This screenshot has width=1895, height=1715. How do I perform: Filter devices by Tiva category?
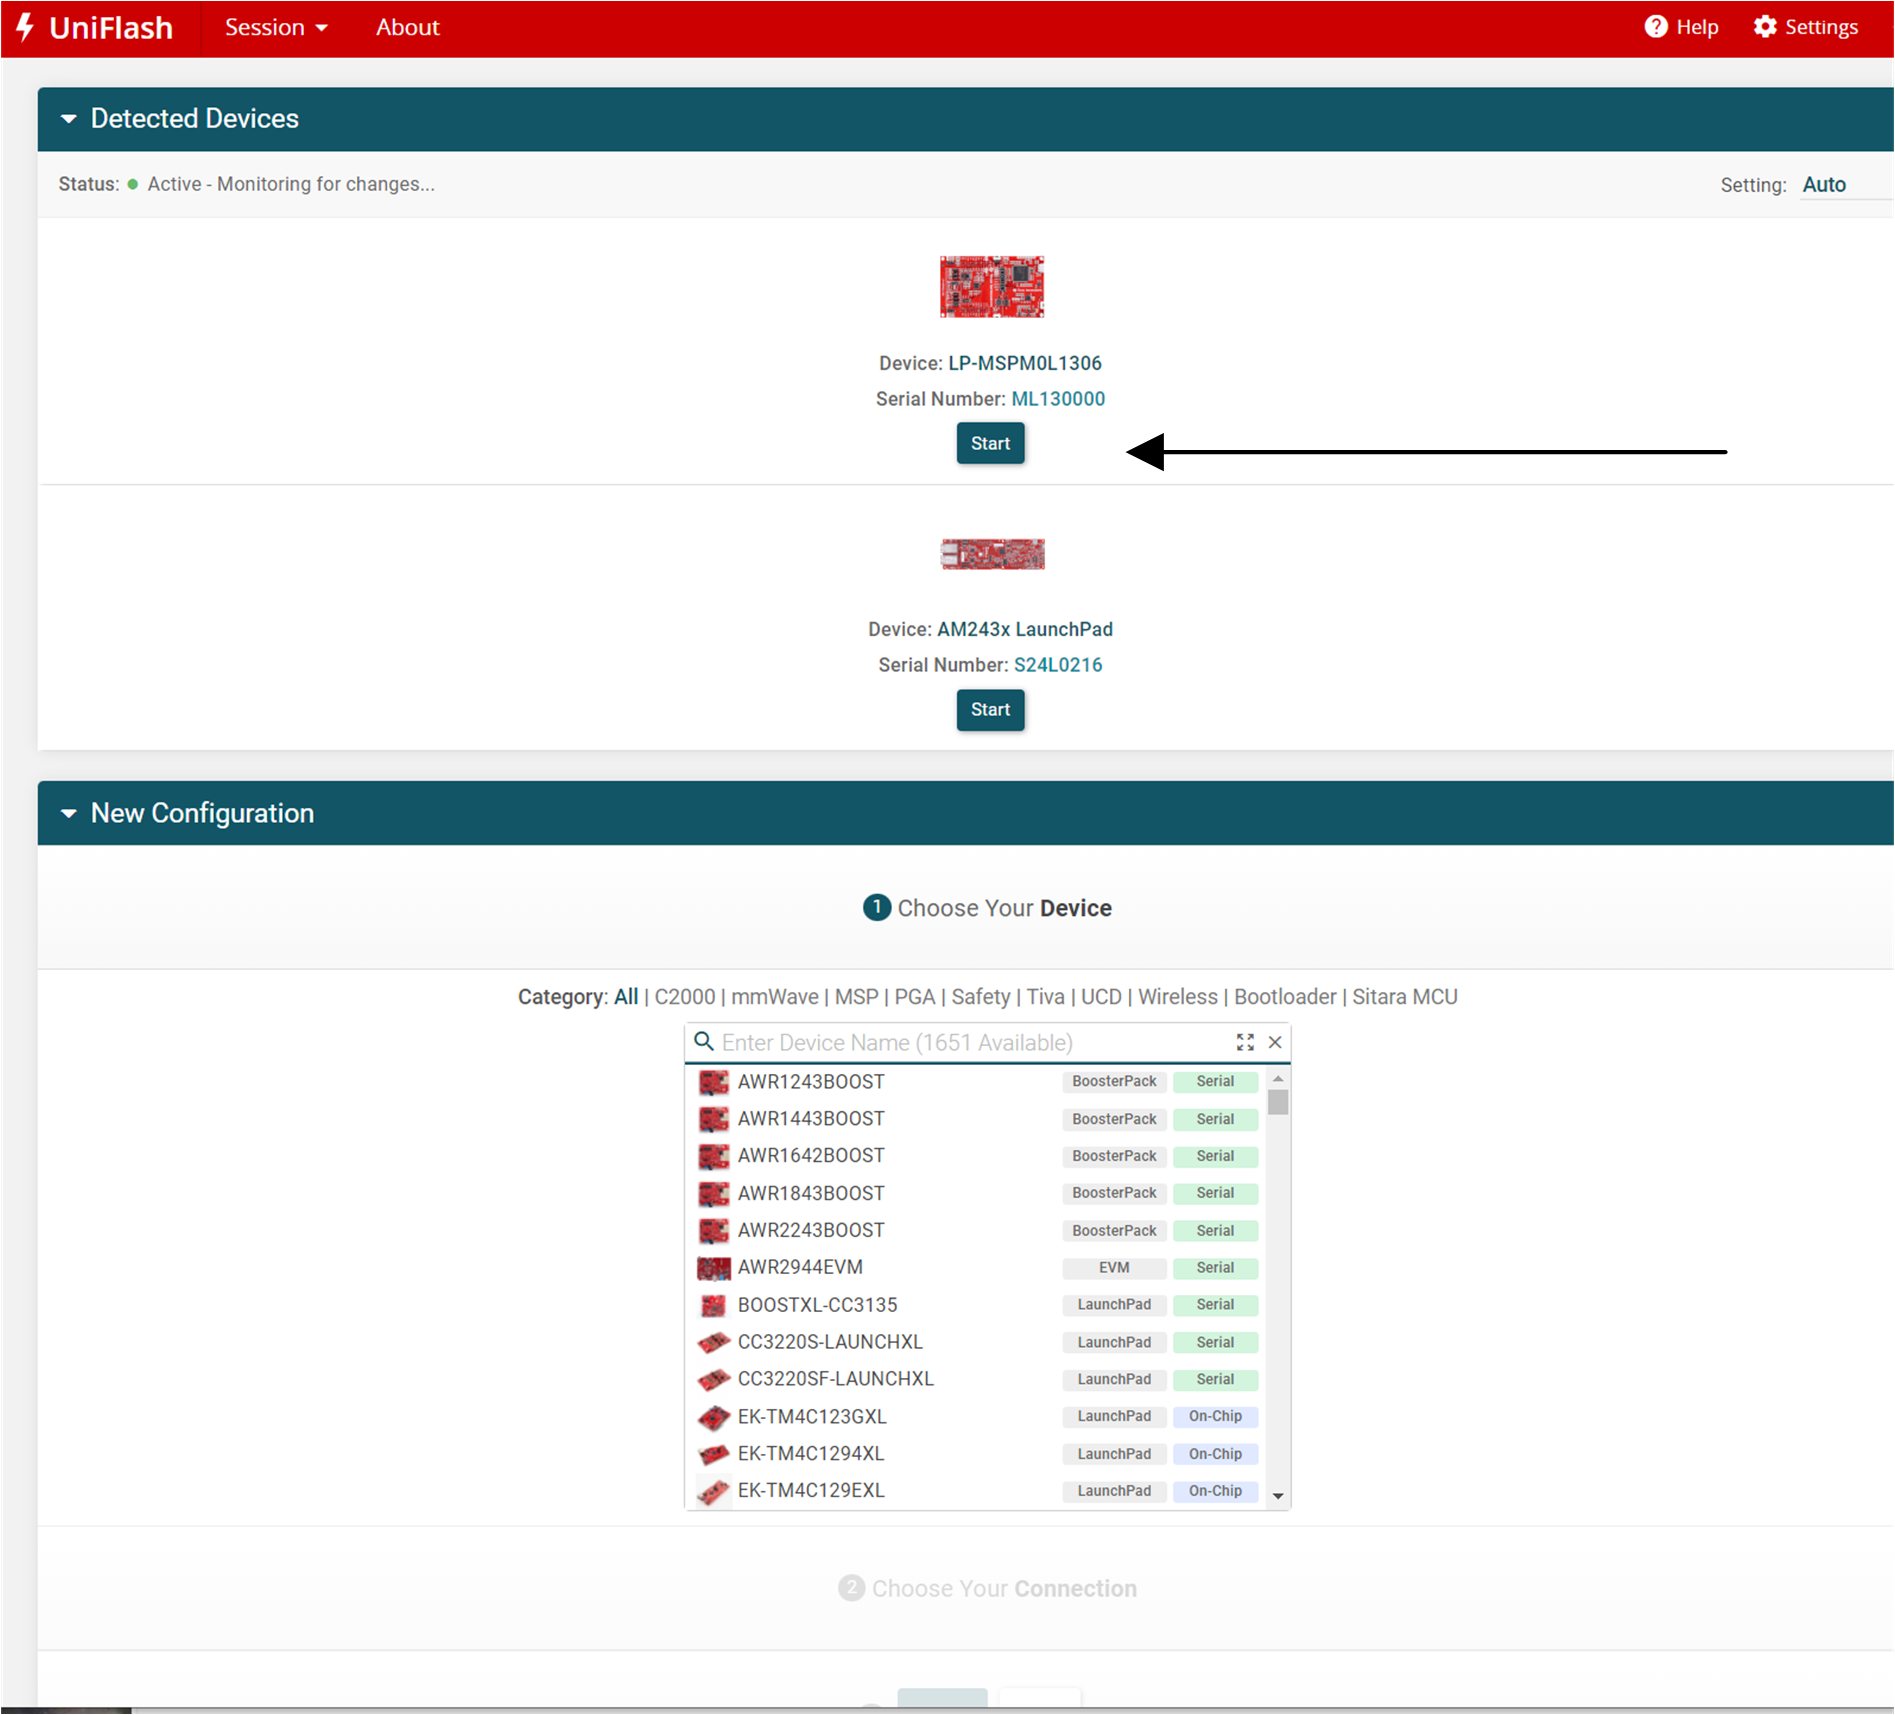[x=1045, y=997]
